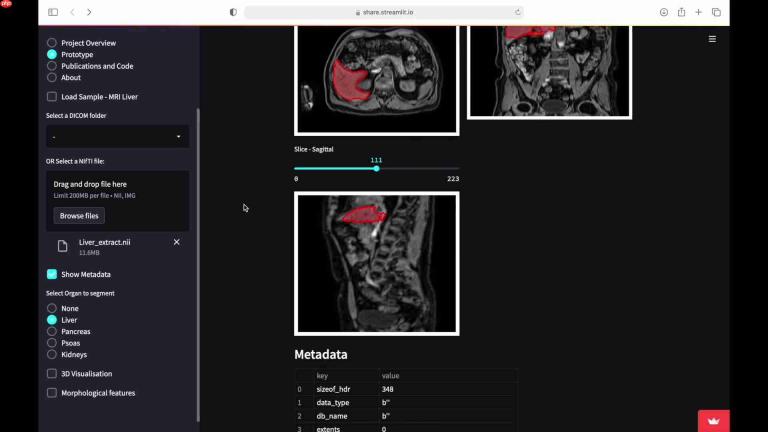768x432 pixels.
Task: Click the file icon next to Liver_extract.nii
Action: click(62, 246)
